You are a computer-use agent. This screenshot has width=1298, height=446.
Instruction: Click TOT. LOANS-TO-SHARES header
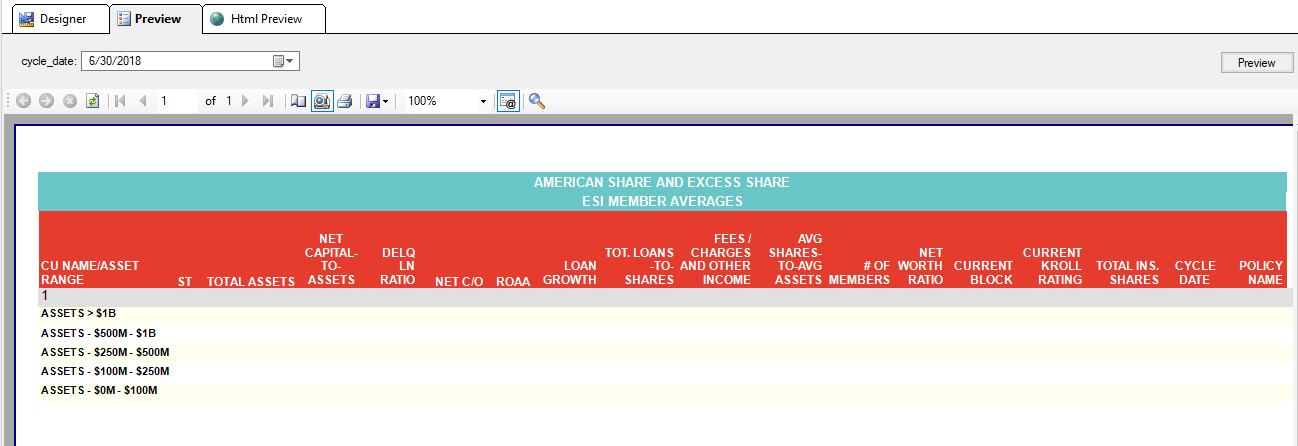coord(640,266)
